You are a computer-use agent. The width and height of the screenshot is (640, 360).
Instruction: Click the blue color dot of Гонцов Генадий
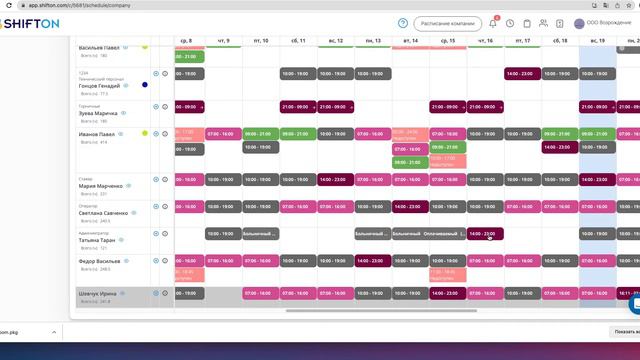click(x=145, y=85)
